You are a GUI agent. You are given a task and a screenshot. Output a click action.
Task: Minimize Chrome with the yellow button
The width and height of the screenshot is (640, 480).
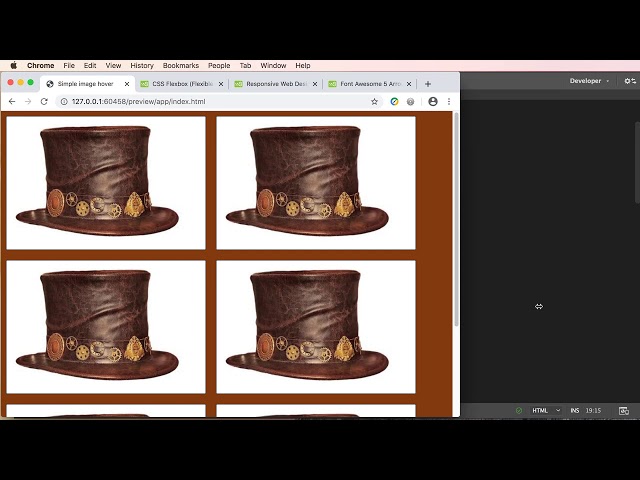(x=20, y=82)
